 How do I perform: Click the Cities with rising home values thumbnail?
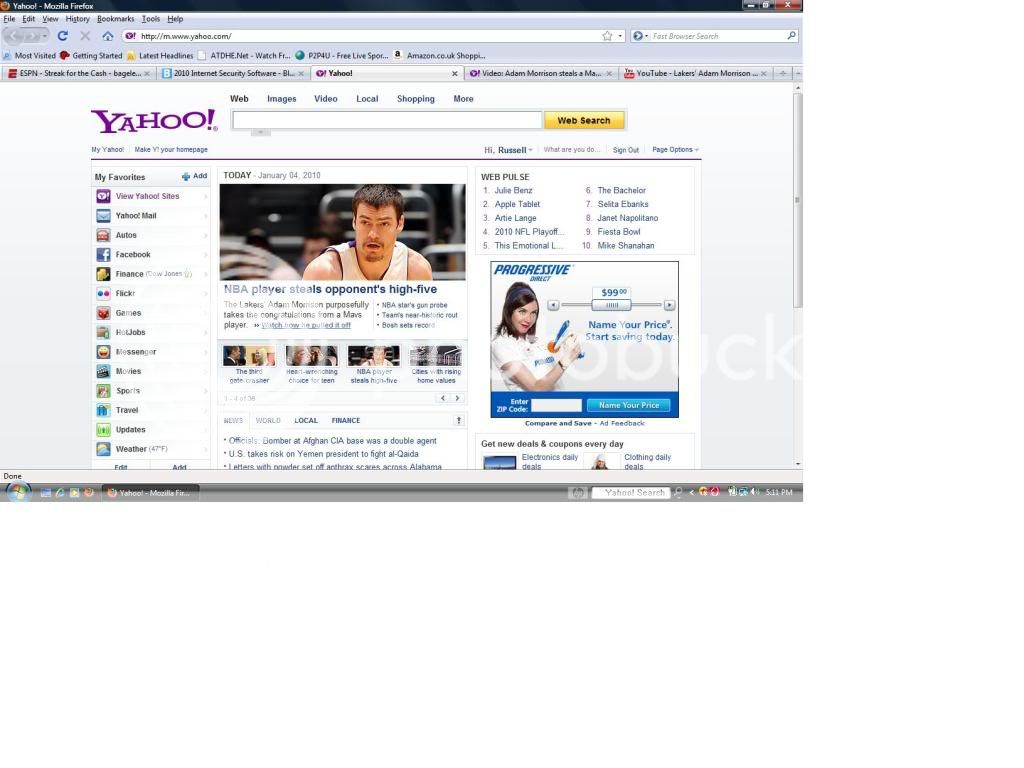pos(436,356)
